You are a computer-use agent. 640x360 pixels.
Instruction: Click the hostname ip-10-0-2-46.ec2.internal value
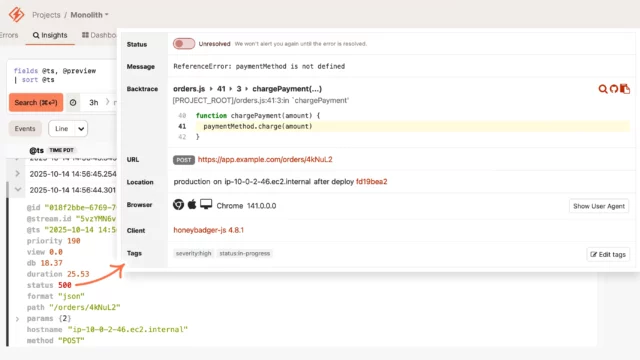[128, 329]
